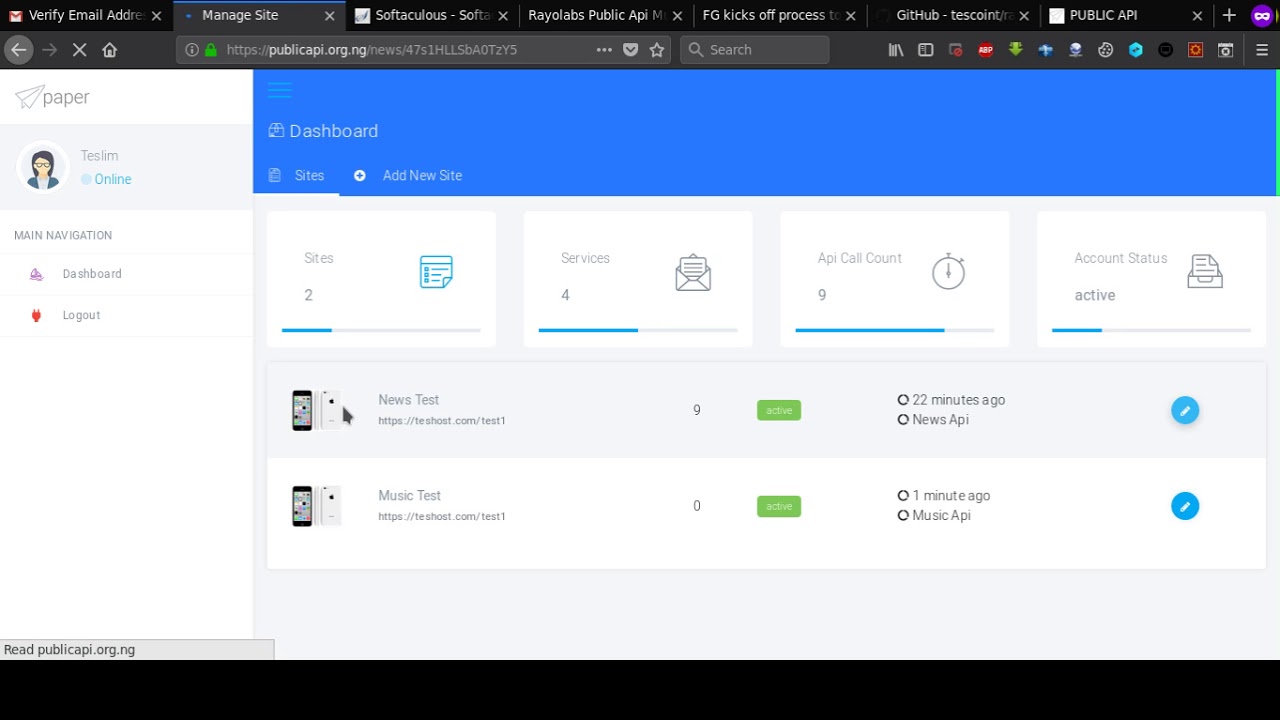Switch to Softaculous browser tab
The image size is (1280, 720).
click(432, 15)
